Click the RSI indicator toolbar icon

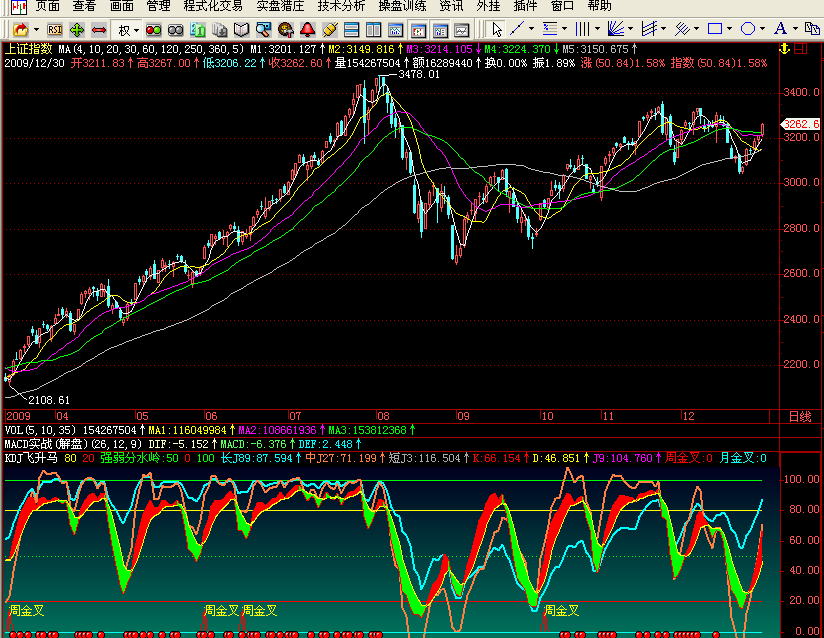click(x=54, y=29)
